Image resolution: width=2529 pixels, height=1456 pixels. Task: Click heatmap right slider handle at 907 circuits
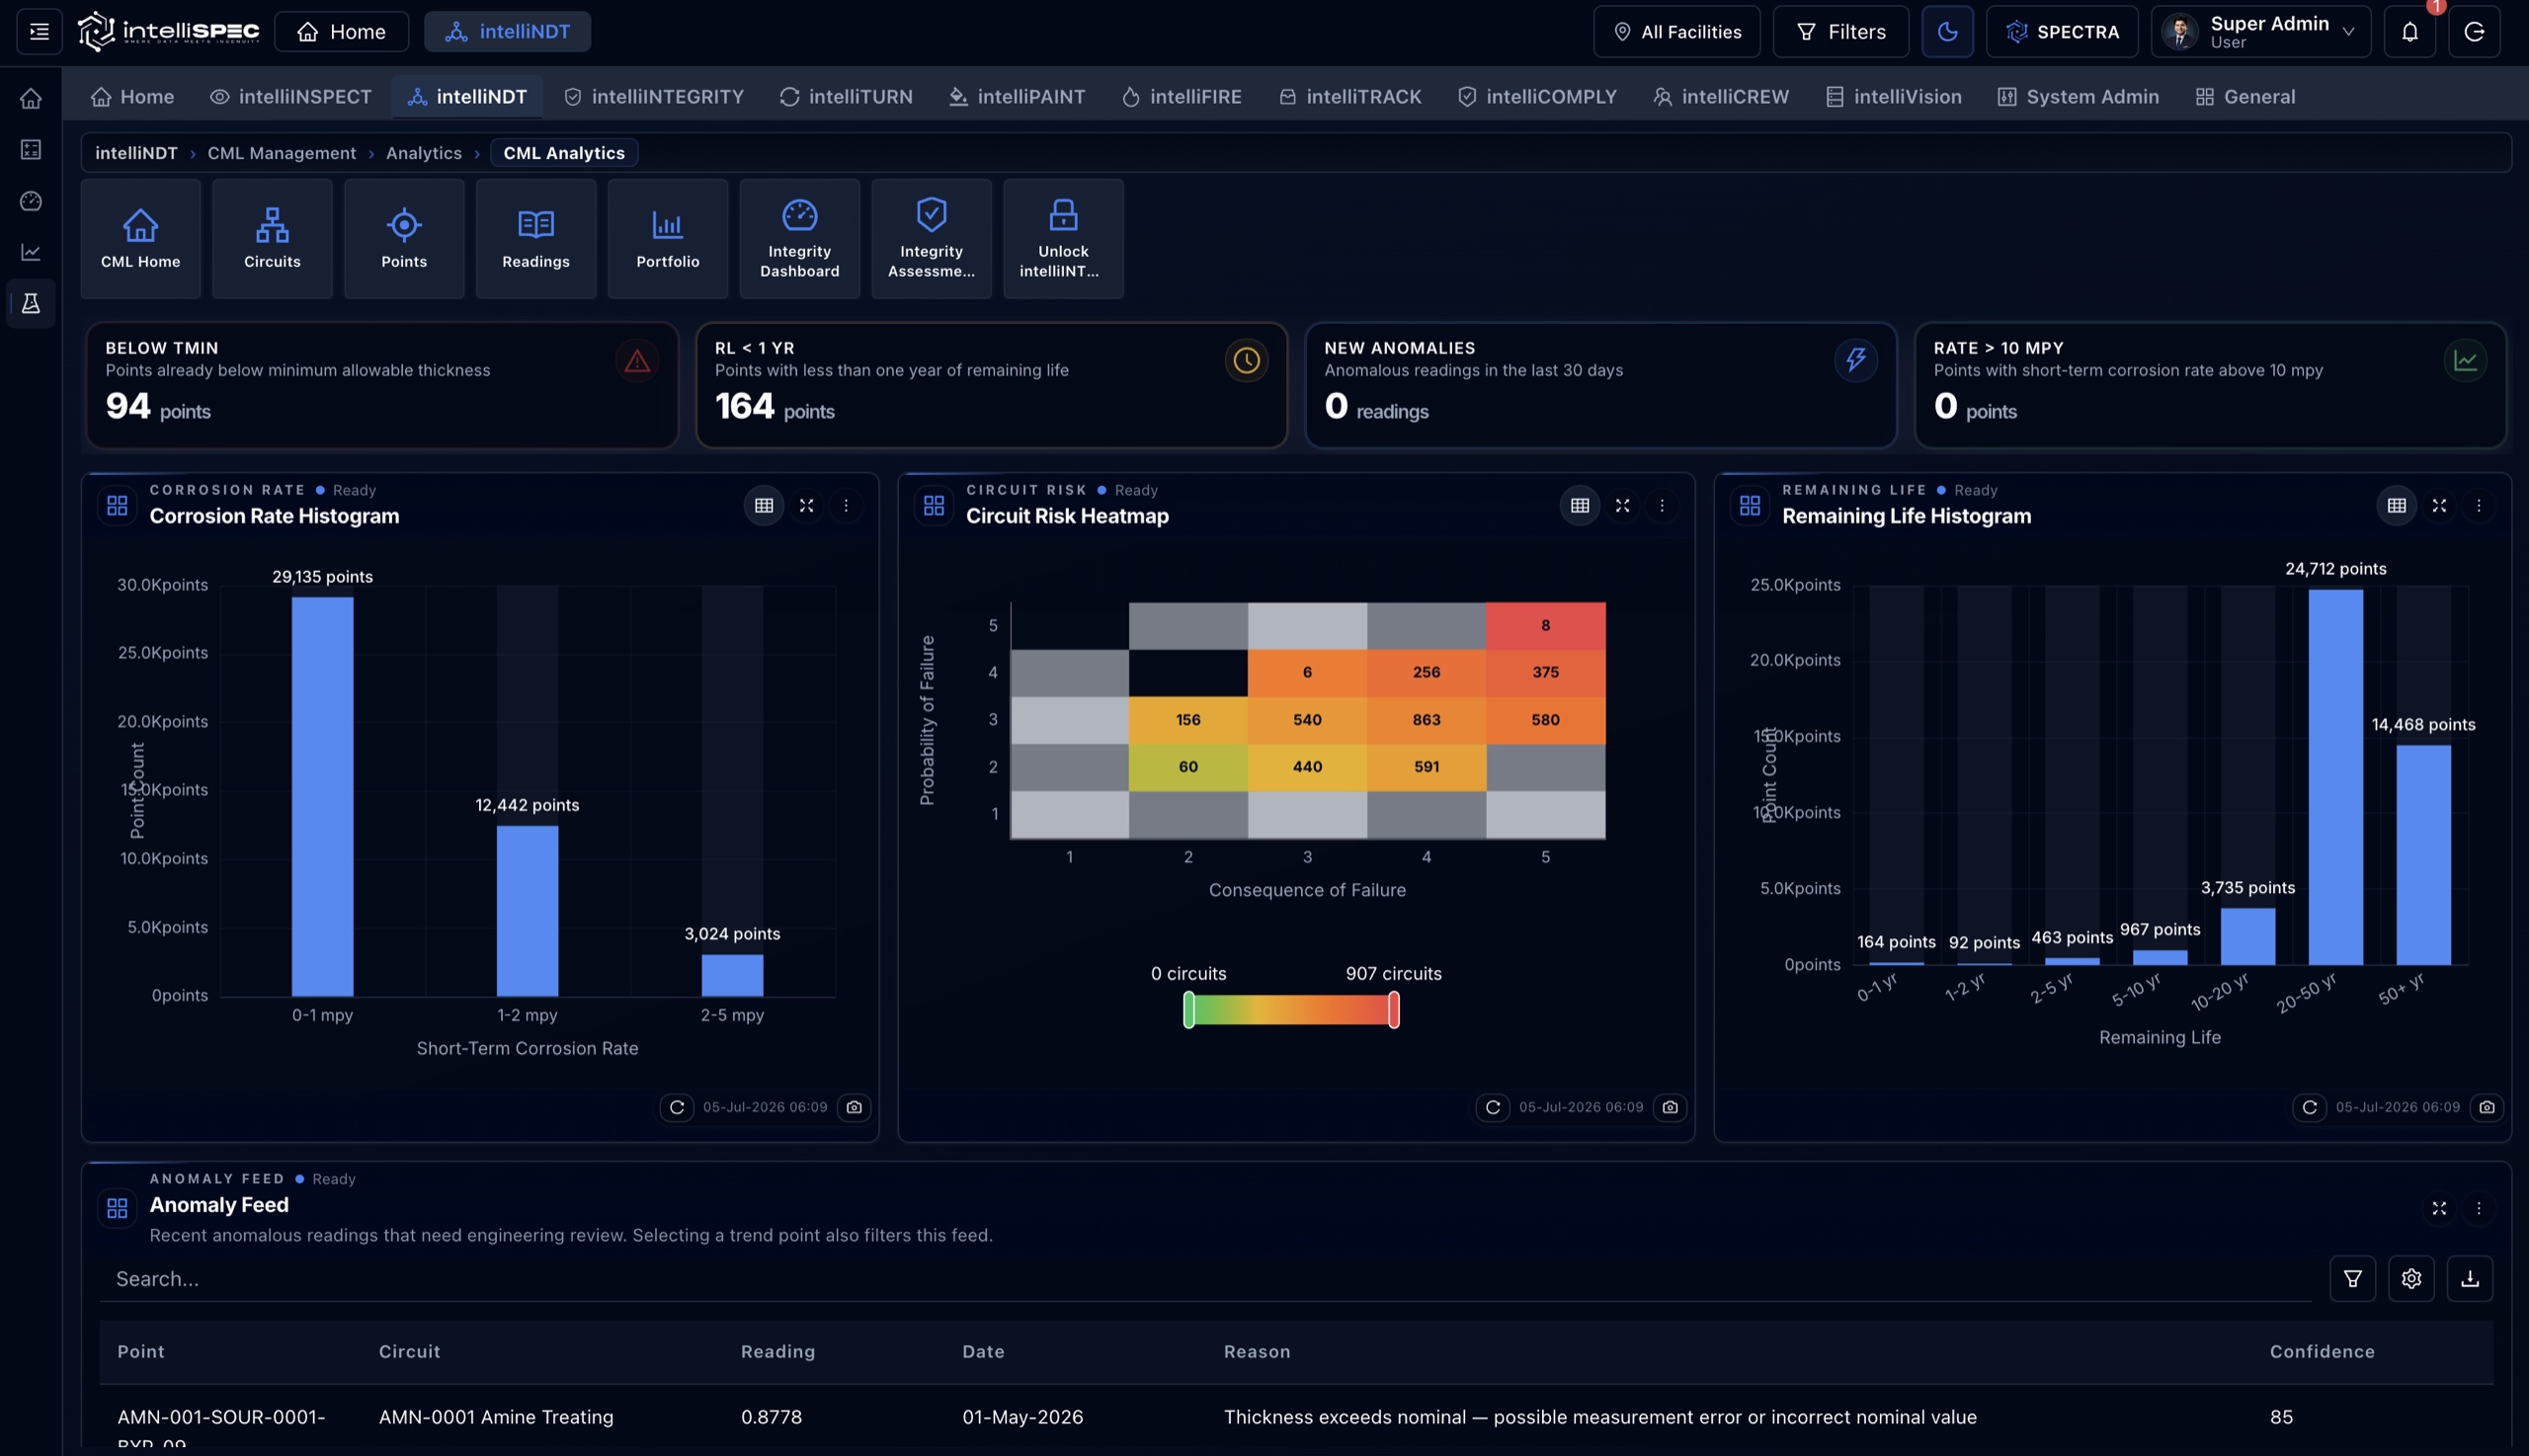pos(1394,1010)
